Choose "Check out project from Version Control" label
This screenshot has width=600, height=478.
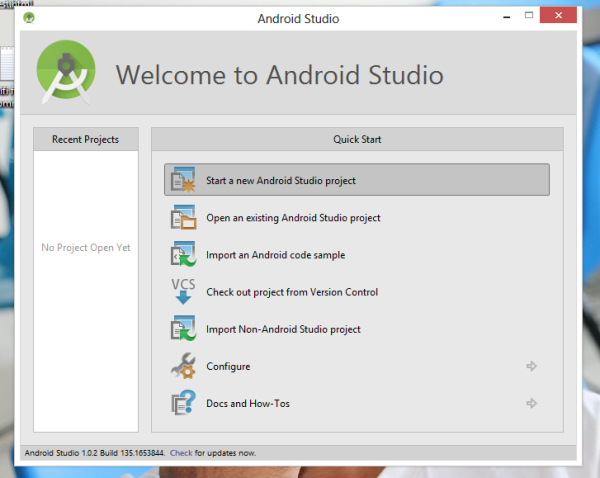(292, 292)
